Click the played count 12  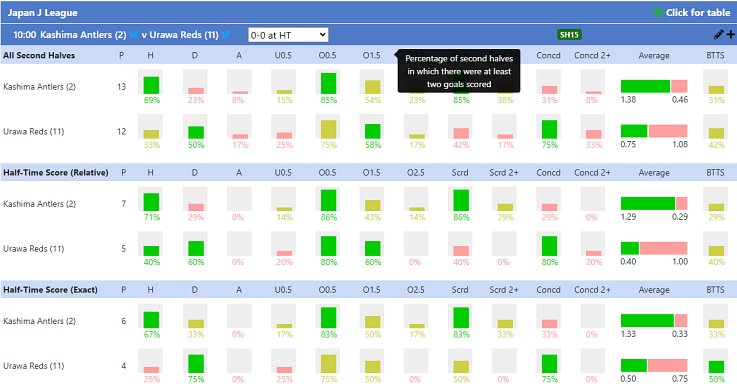click(x=121, y=132)
